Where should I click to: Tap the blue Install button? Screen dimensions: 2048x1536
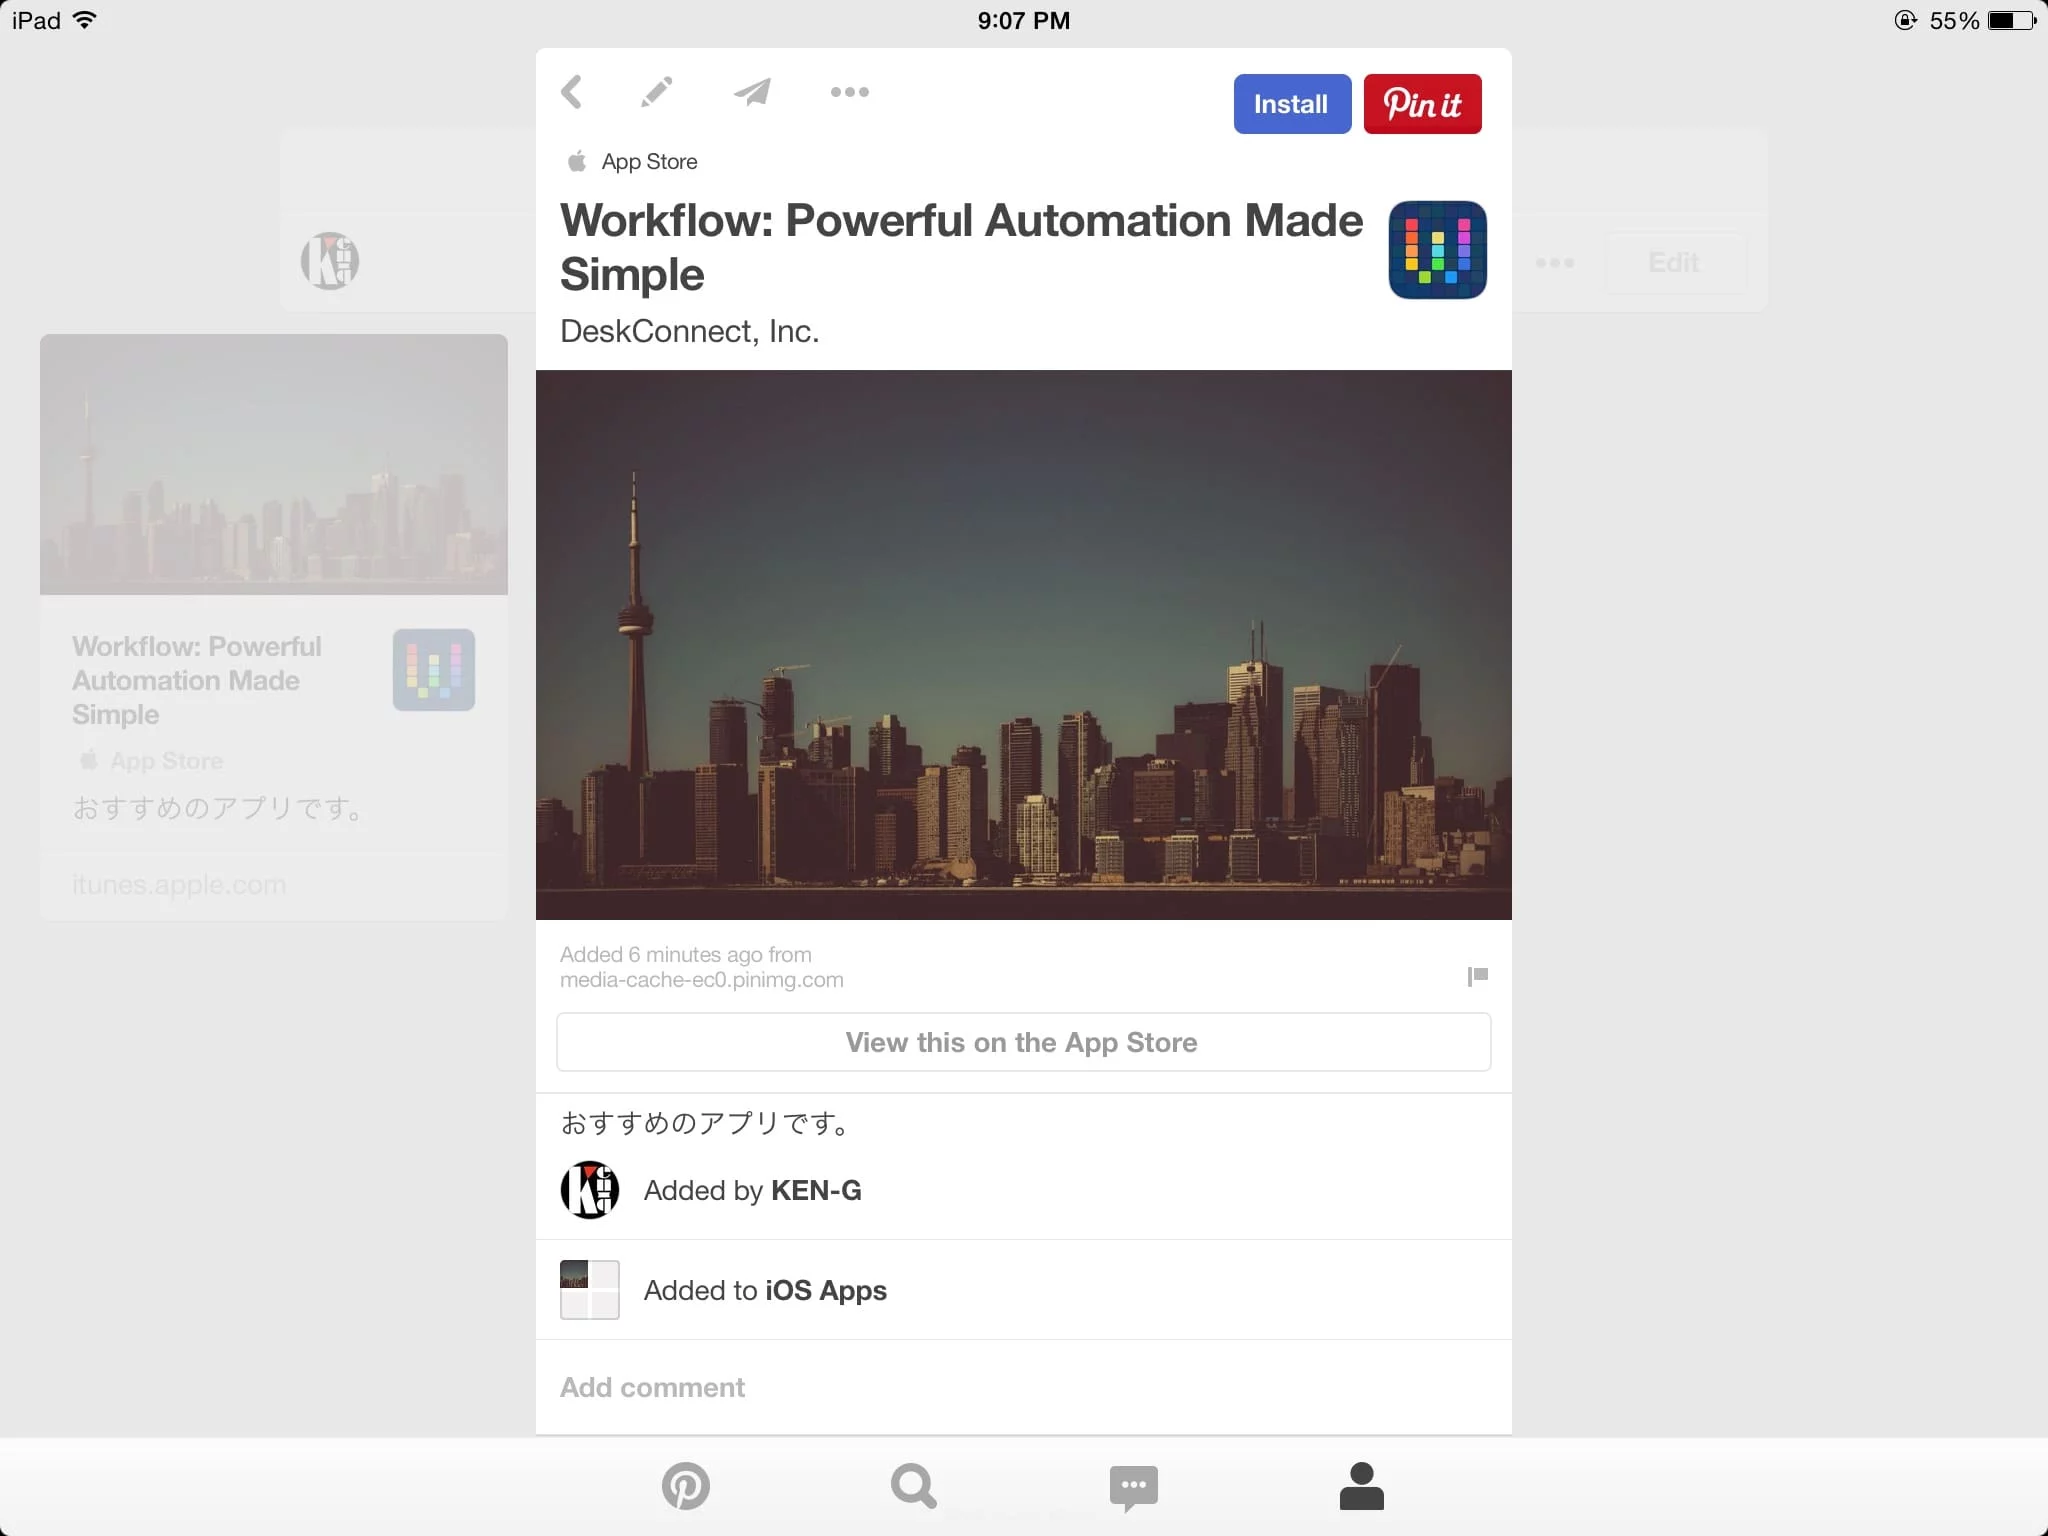pos(1292,104)
